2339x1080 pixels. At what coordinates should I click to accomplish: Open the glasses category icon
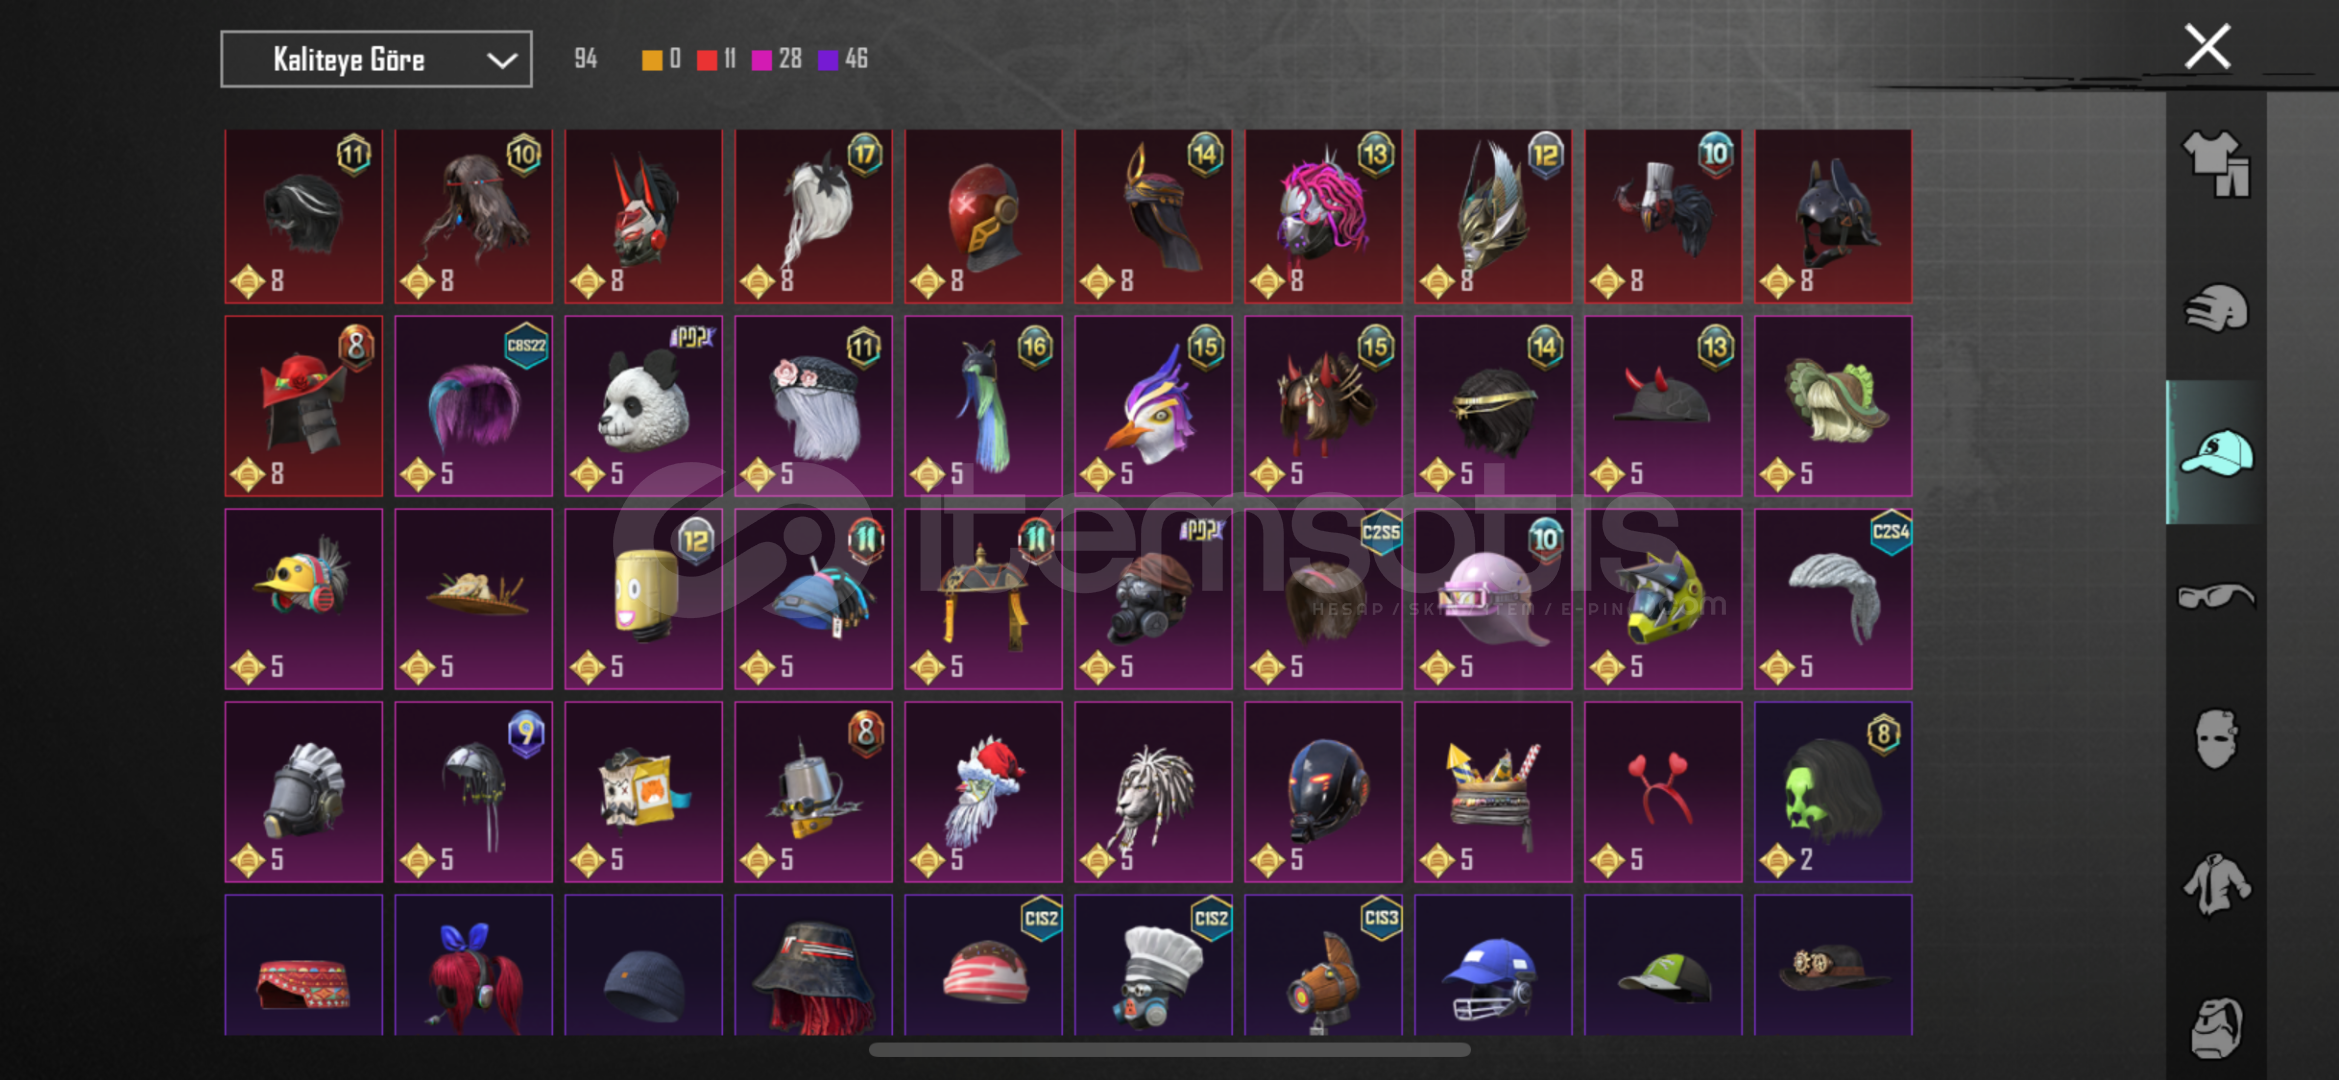(2216, 596)
